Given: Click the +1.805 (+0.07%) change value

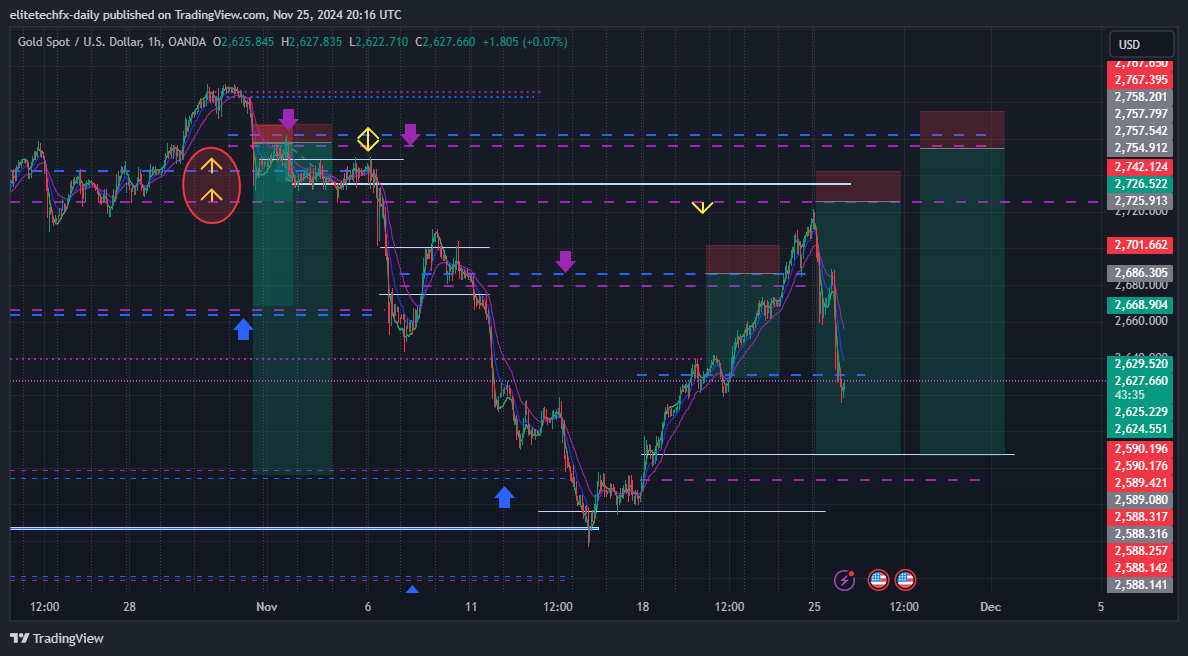Looking at the screenshot, I should click(524, 42).
